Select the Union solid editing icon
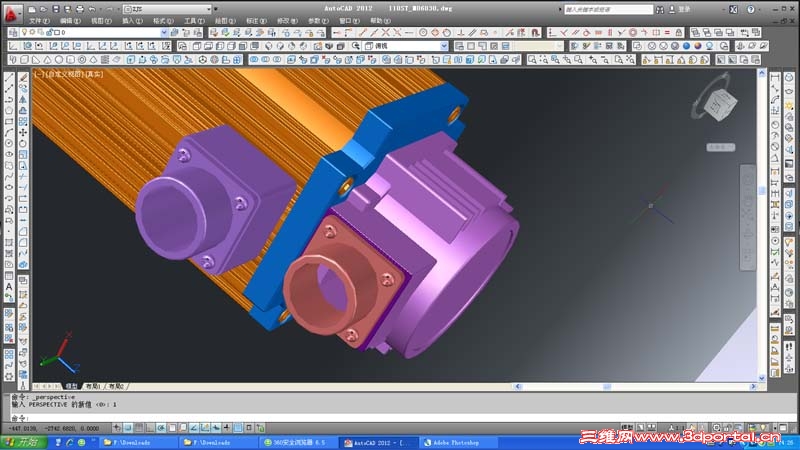 pyautogui.click(x=254, y=60)
